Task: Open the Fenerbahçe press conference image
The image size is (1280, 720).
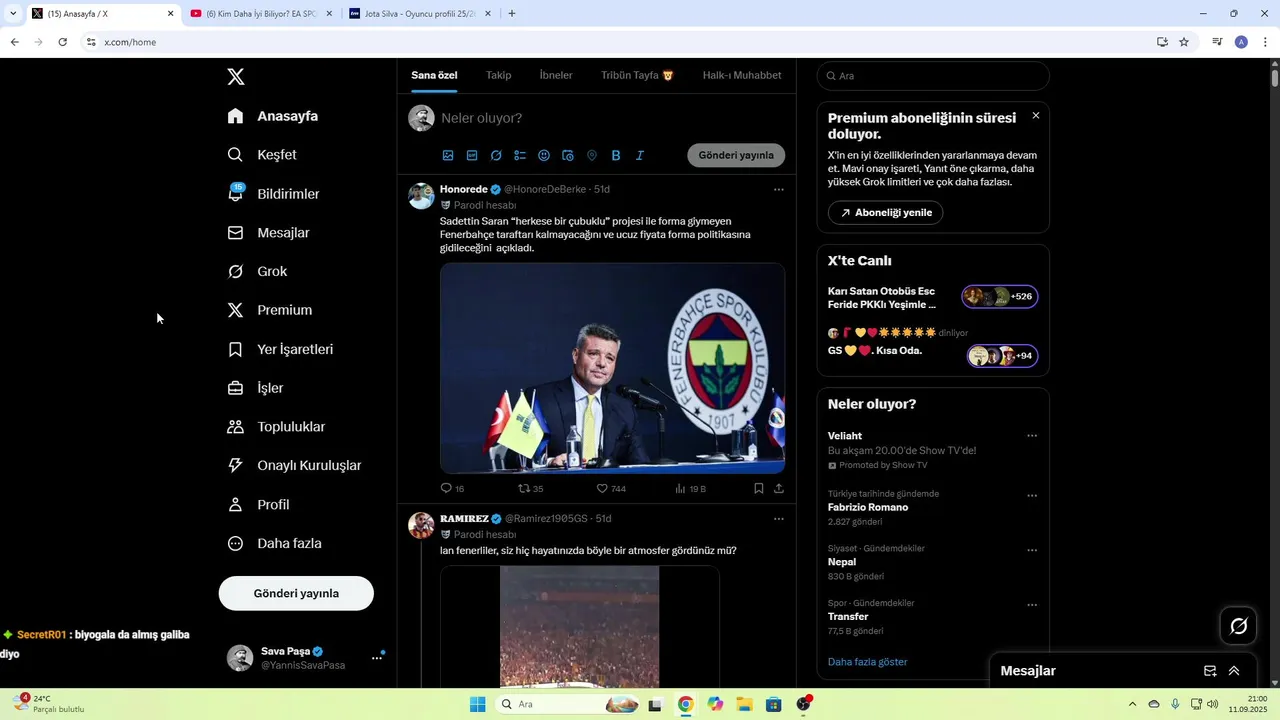Action: click(x=612, y=368)
